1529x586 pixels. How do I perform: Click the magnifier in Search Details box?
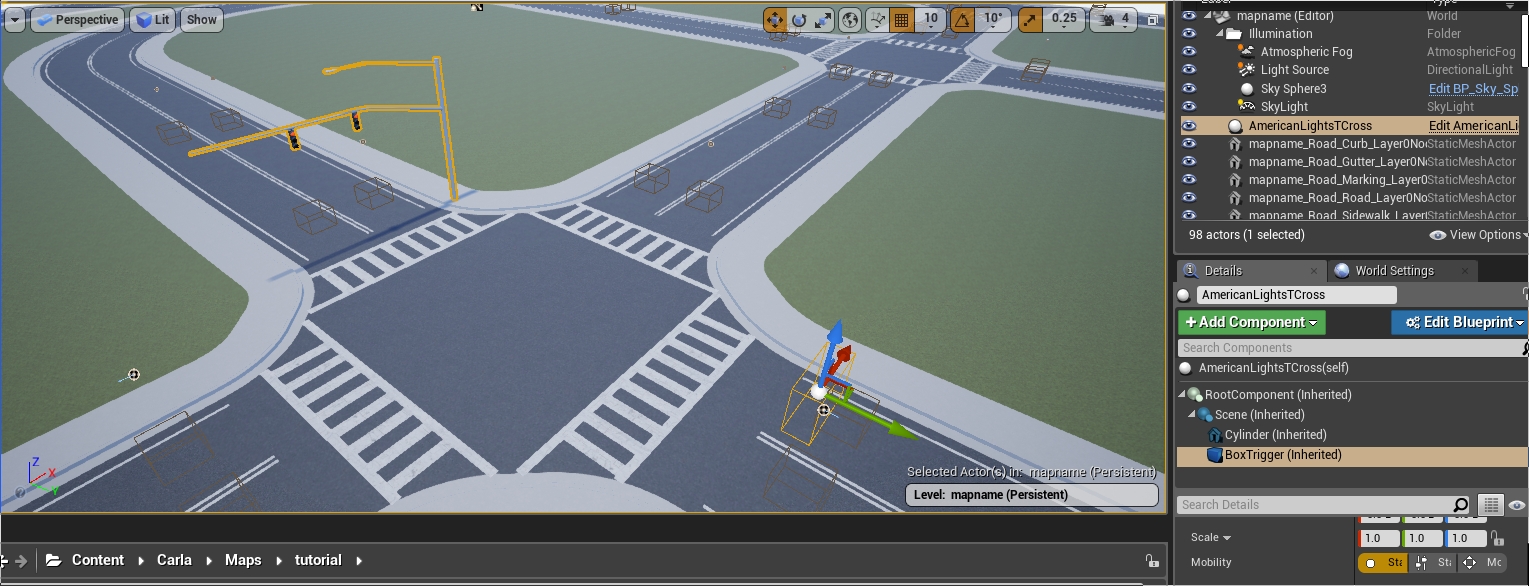(x=1460, y=505)
